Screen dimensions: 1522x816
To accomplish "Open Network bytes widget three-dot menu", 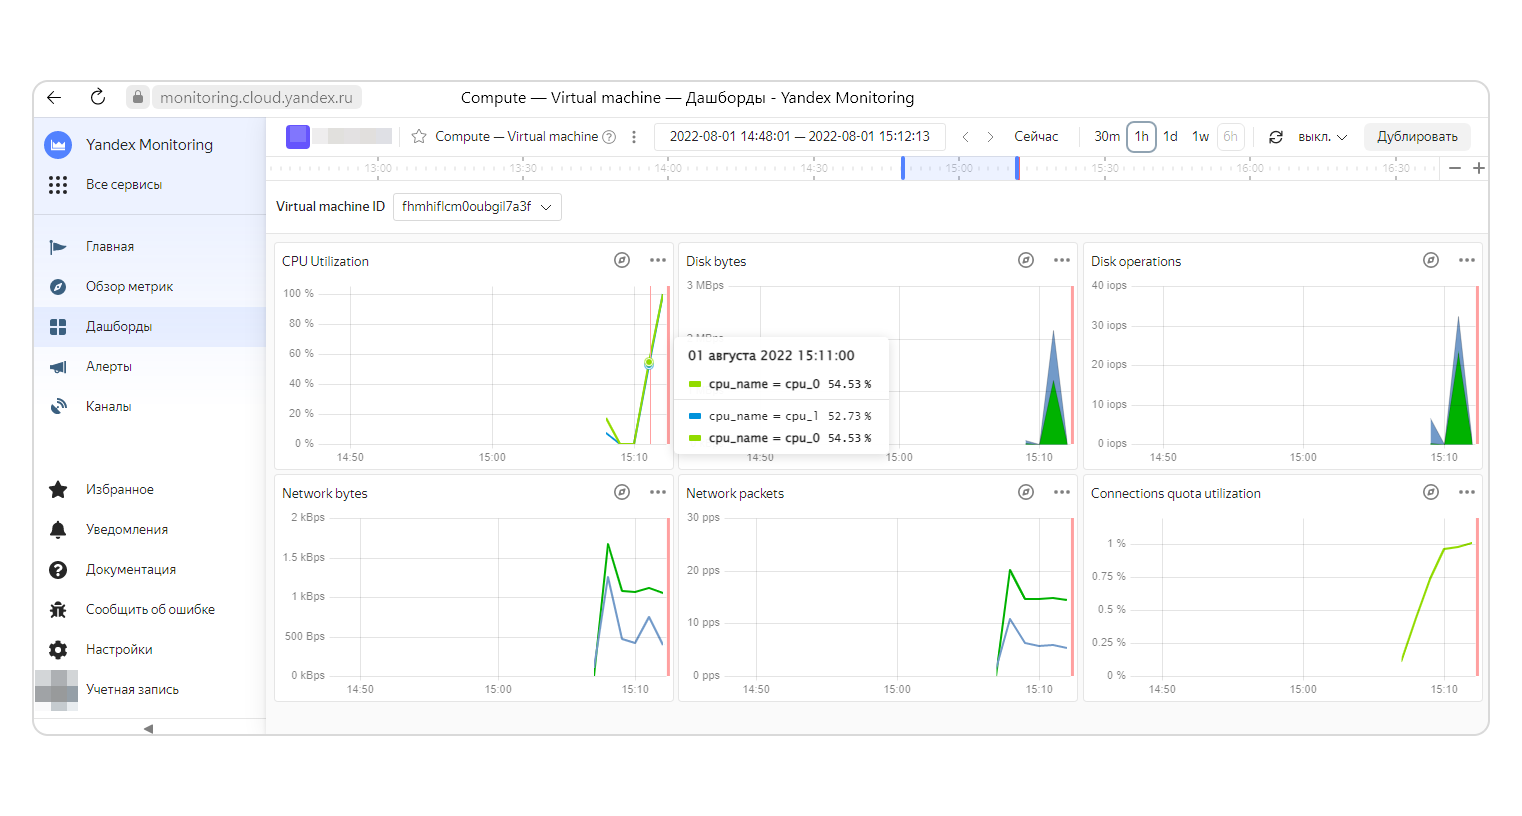I will 658,492.
